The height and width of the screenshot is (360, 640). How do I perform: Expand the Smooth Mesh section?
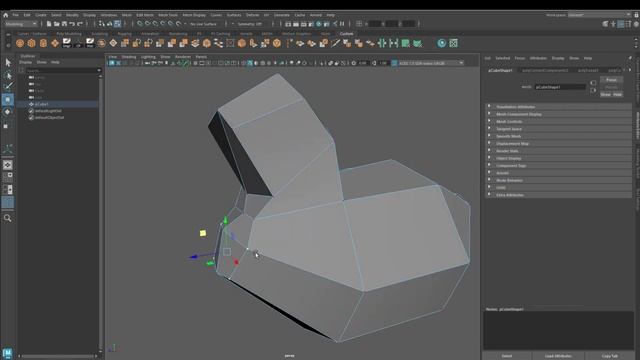point(558,136)
